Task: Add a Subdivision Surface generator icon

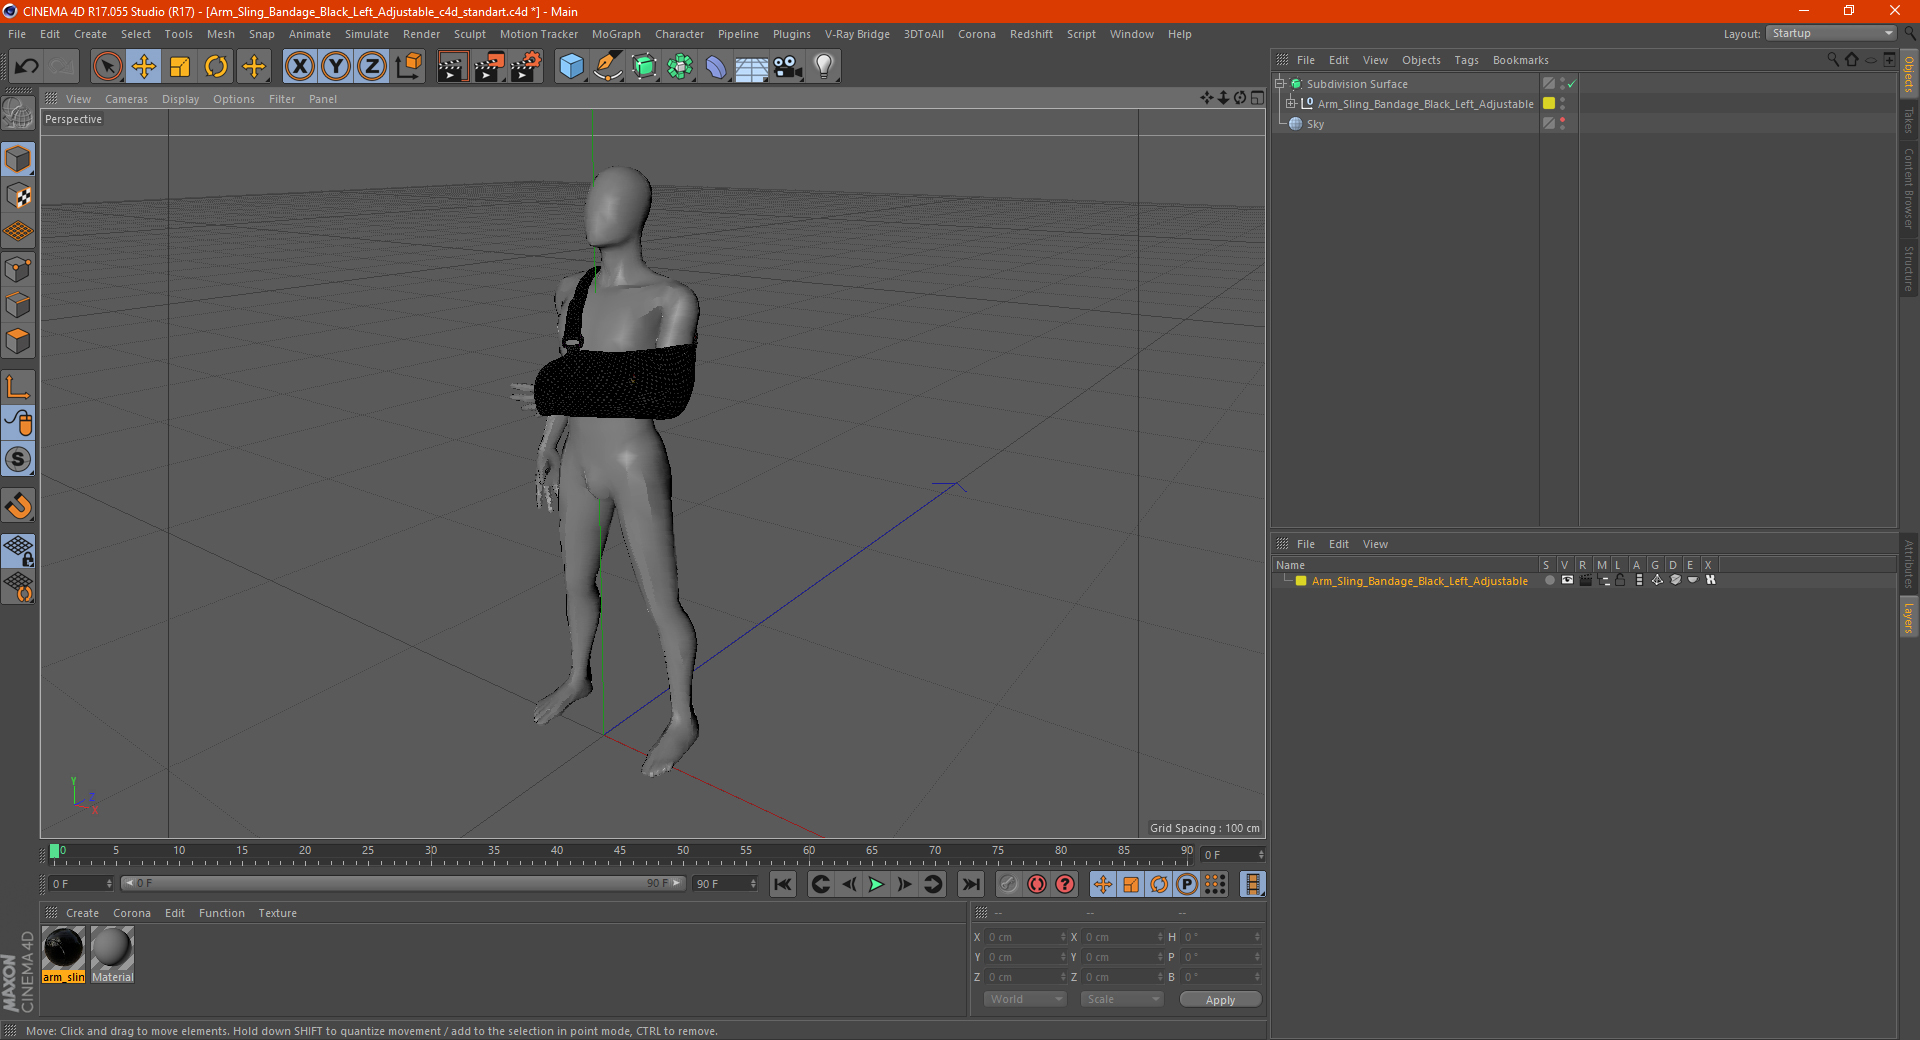Action: pyautogui.click(x=644, y=67)
